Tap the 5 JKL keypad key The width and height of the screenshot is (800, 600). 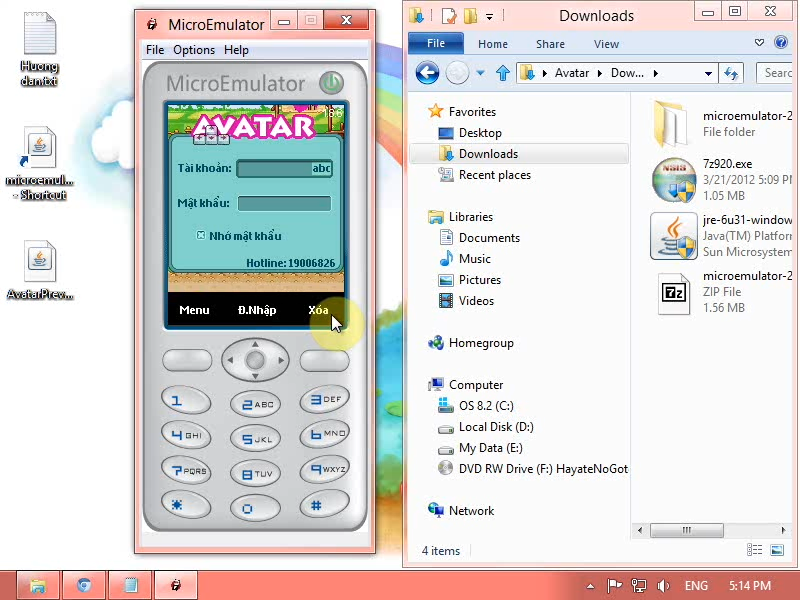255,439
